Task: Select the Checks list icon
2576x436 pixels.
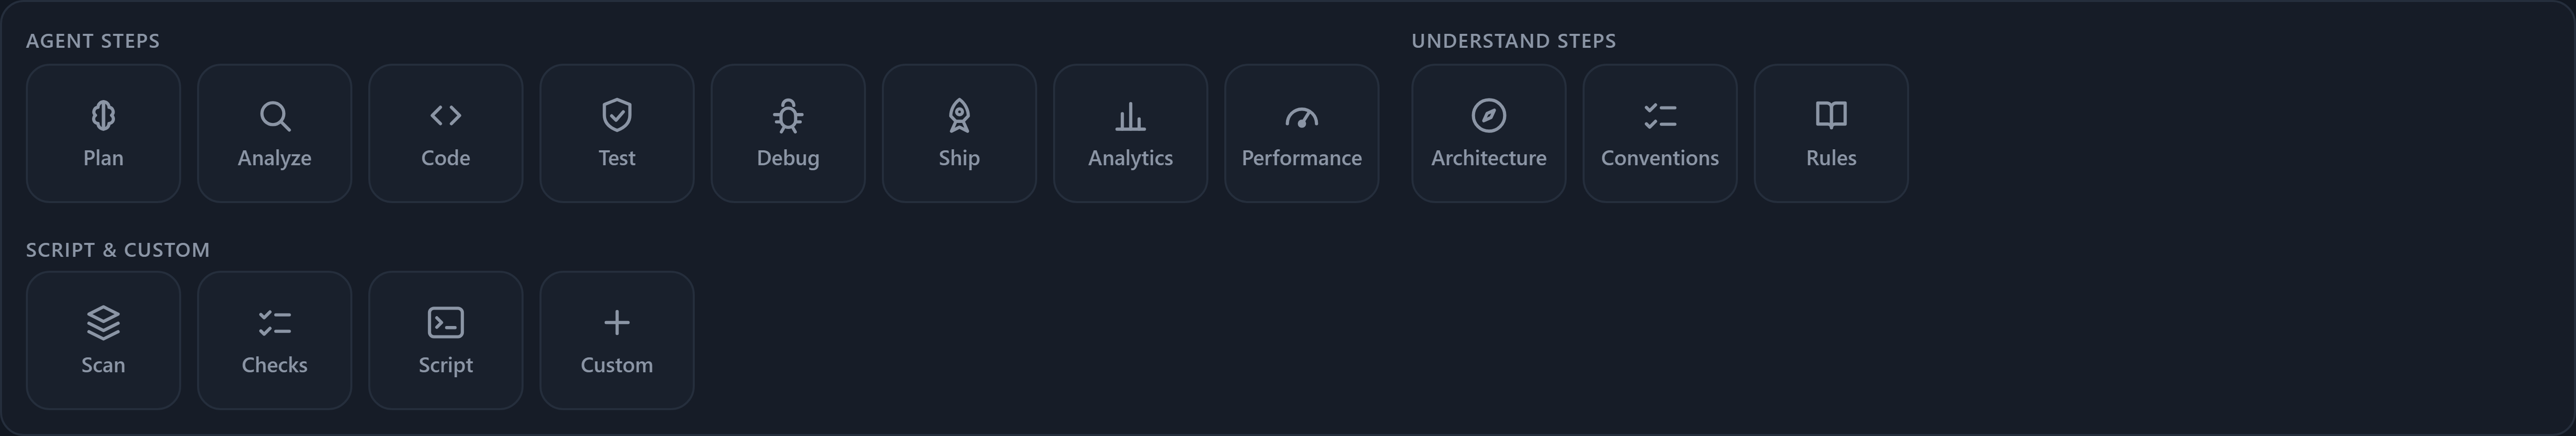Action: [x=274, y=323]
